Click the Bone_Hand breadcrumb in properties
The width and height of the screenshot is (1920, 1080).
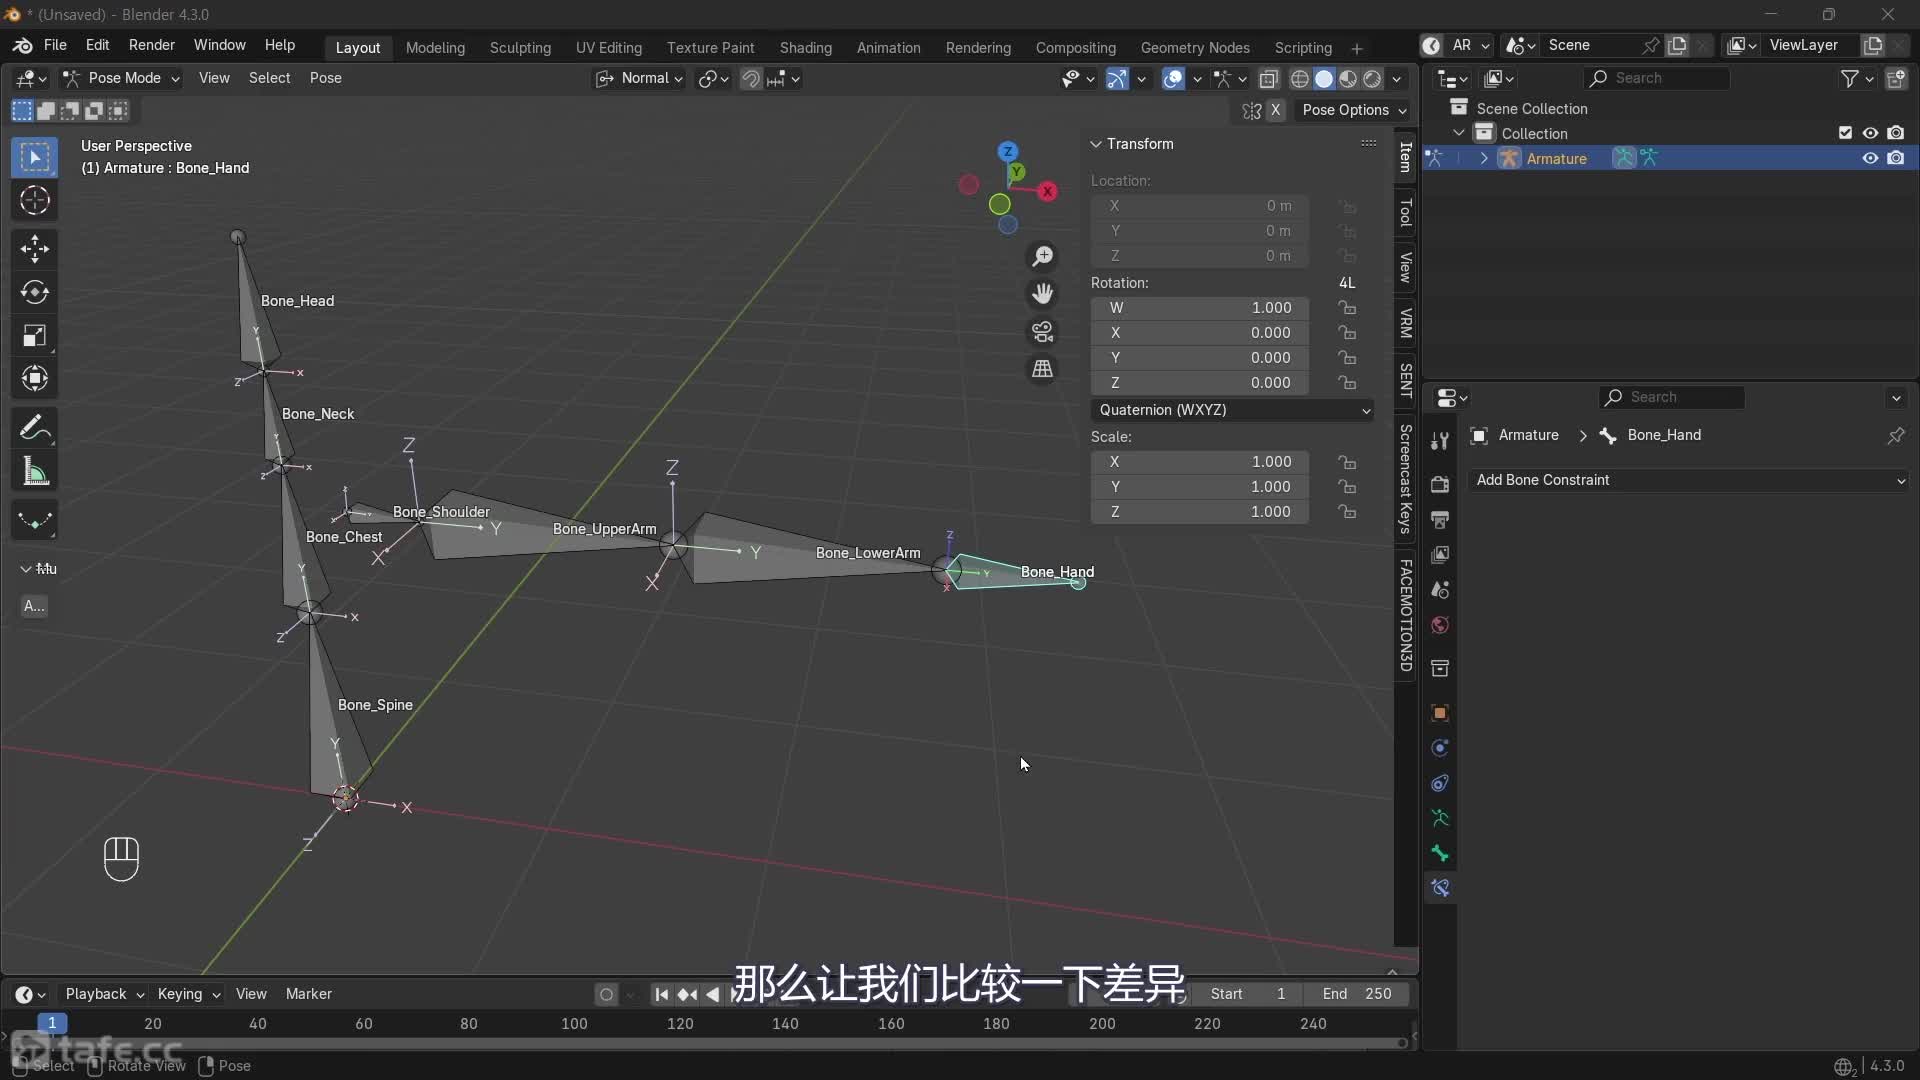tap(1665, 435)
